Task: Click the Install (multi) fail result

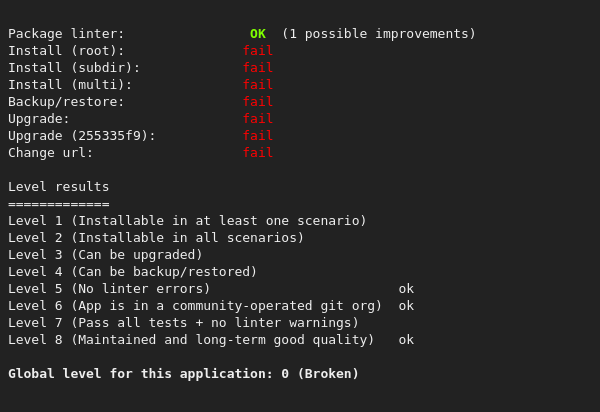Action: pos(258,85)
